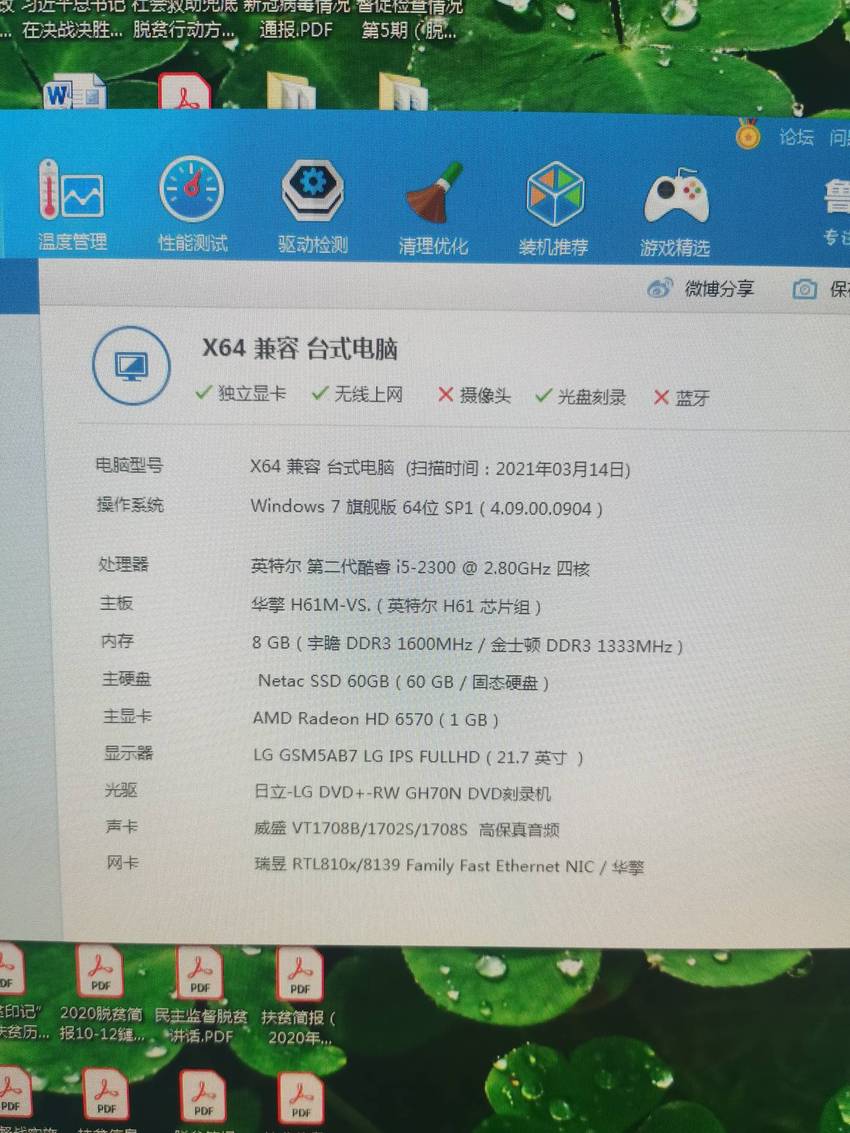This screenshot has width=850, height=1133.
Task: Click the 电脑型号 row label
Action: pos(129,465)
